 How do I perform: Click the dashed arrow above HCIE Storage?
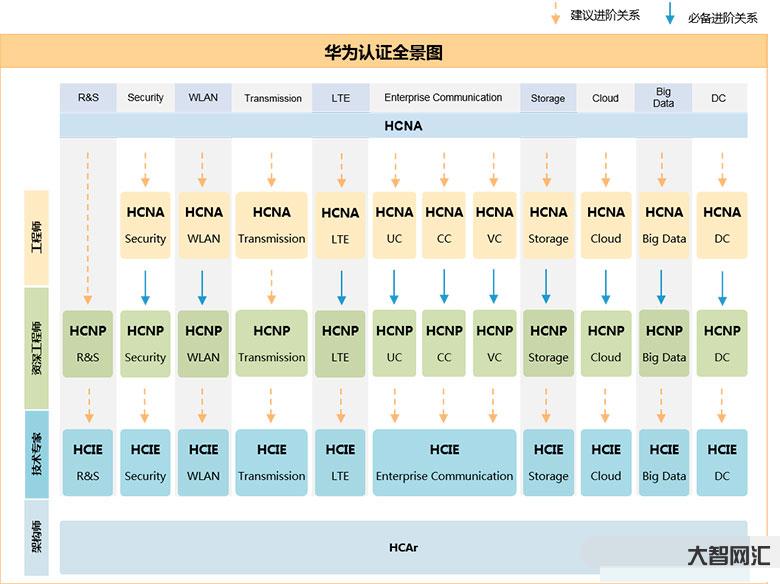548,405
